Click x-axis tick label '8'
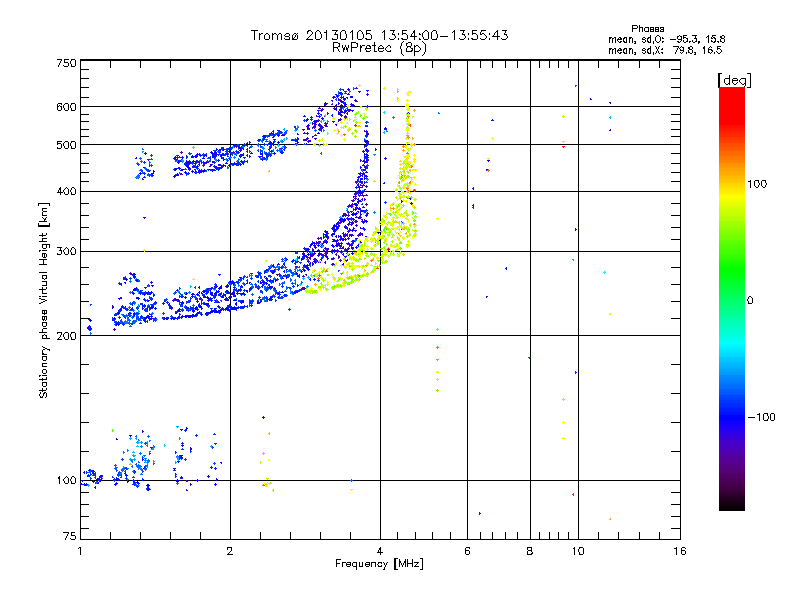The height and width of the screenshot is (600, 800). [x=530, y=551]
